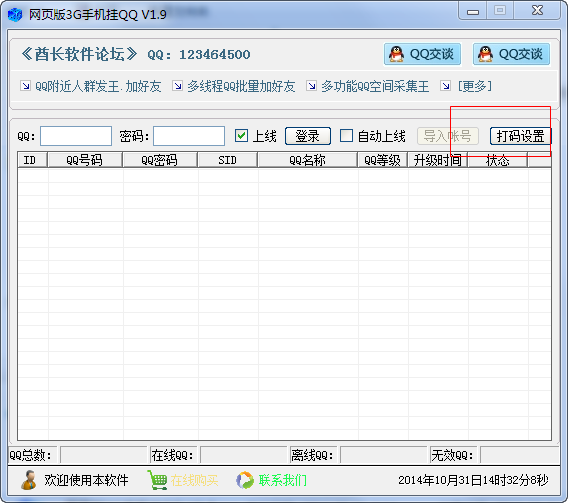Click the QQ总数 value field

[104, 455]
